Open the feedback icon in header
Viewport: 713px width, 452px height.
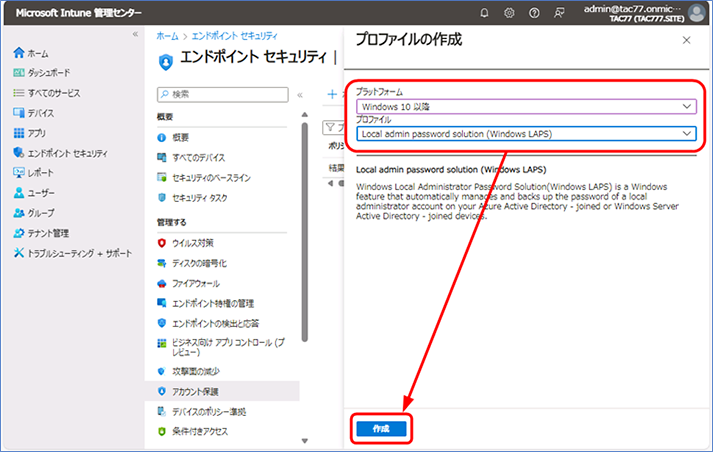click(559, 13)
